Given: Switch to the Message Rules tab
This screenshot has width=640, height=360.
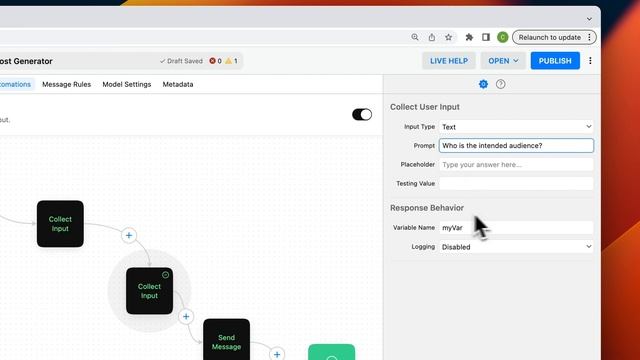Looking at the screenshot, I should pyautogui.click(x=67, y=84).
